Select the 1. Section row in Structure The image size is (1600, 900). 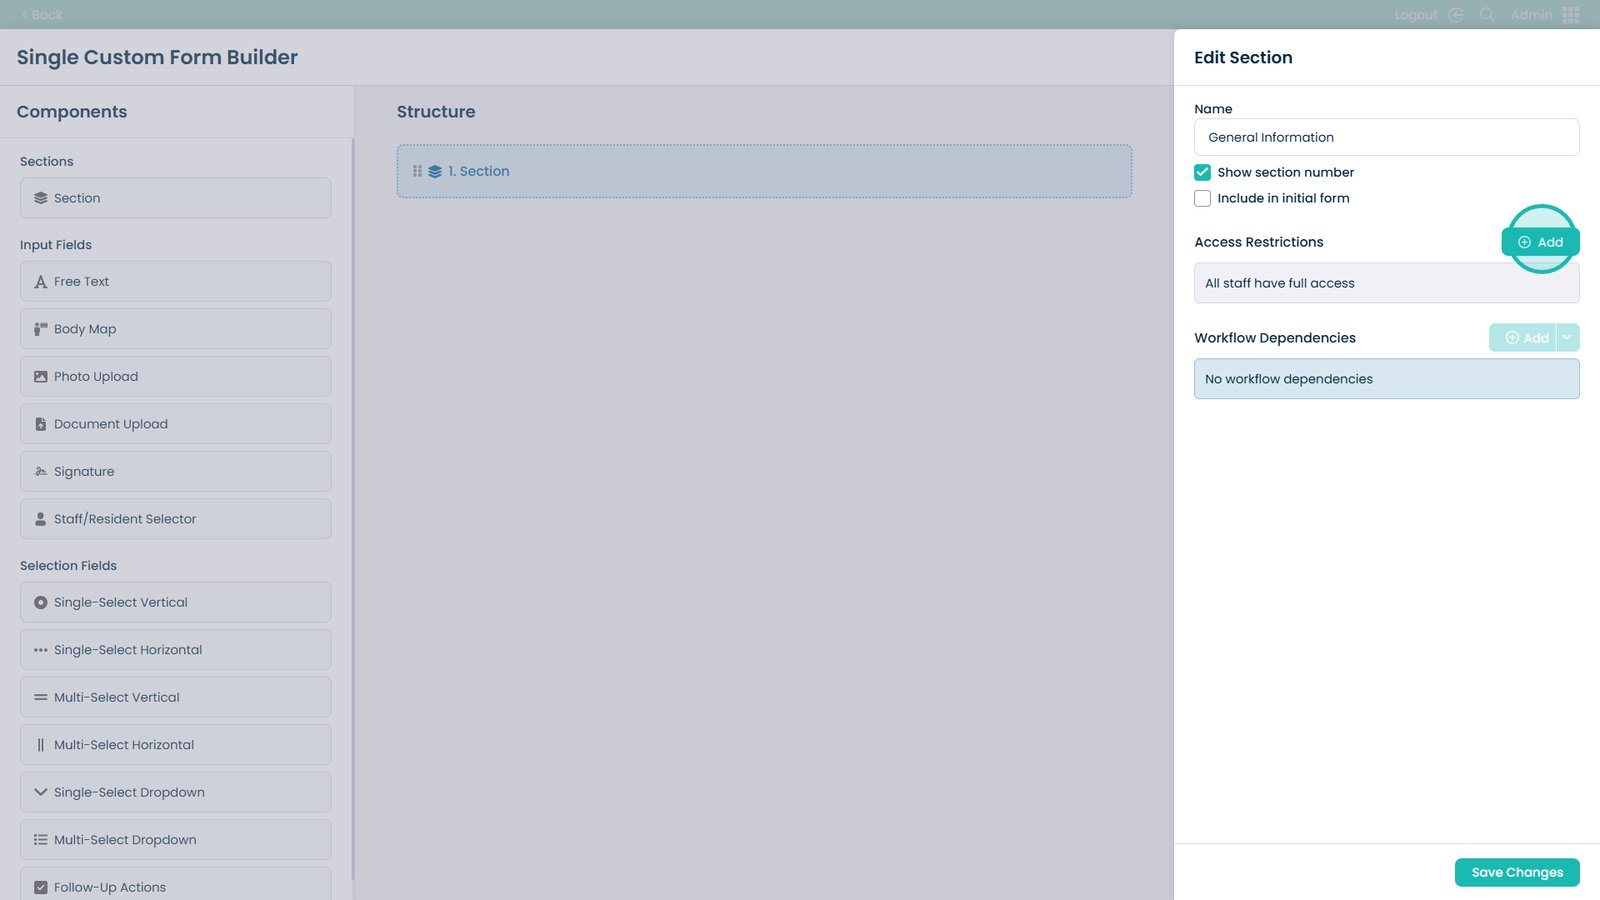point(764,171)
